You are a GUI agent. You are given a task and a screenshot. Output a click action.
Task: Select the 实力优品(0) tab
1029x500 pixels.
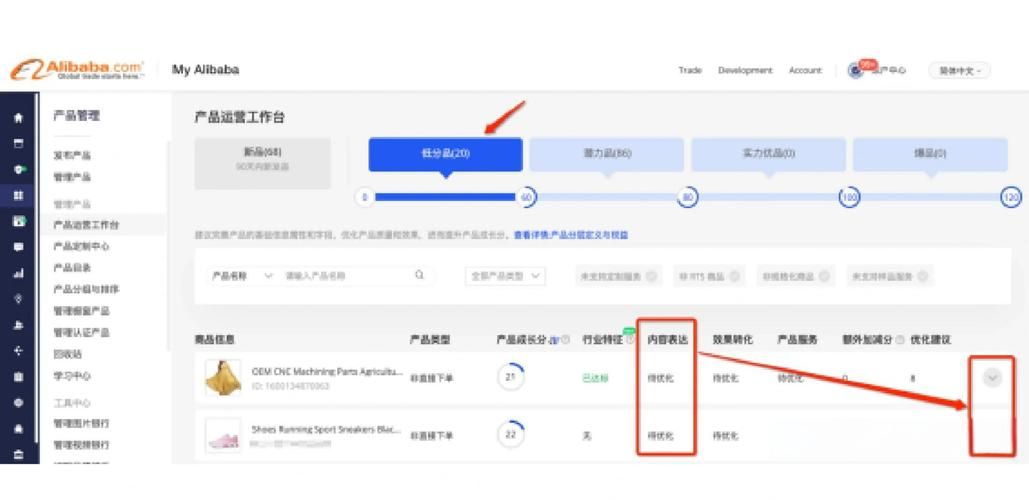[x=768, y=154]
